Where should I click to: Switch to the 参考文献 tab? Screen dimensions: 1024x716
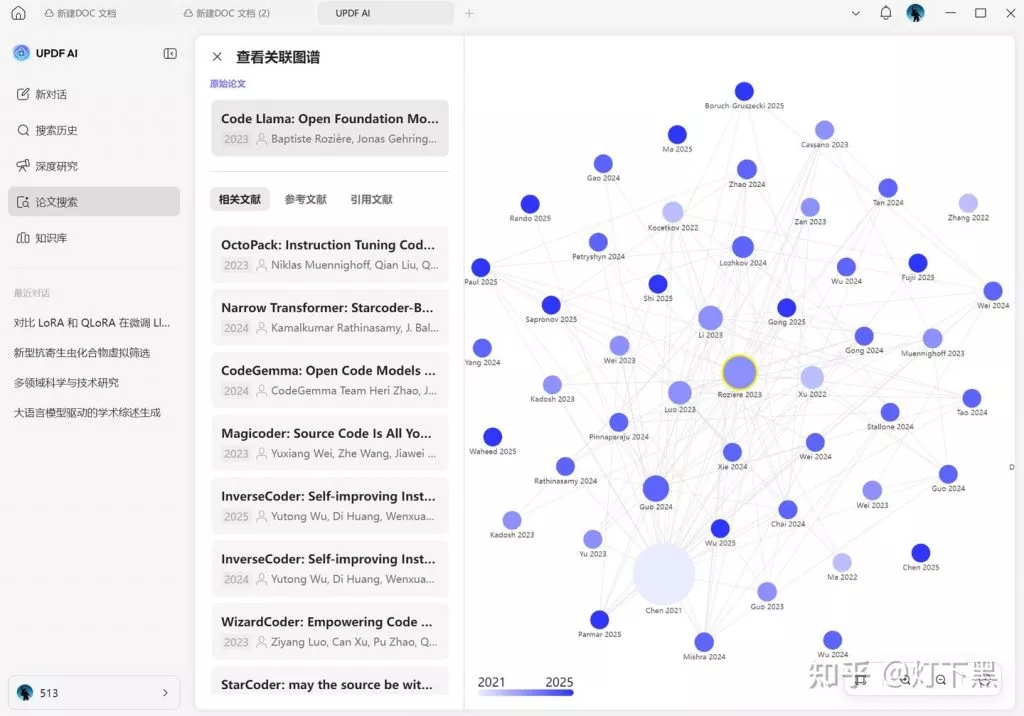coord(305,199)
